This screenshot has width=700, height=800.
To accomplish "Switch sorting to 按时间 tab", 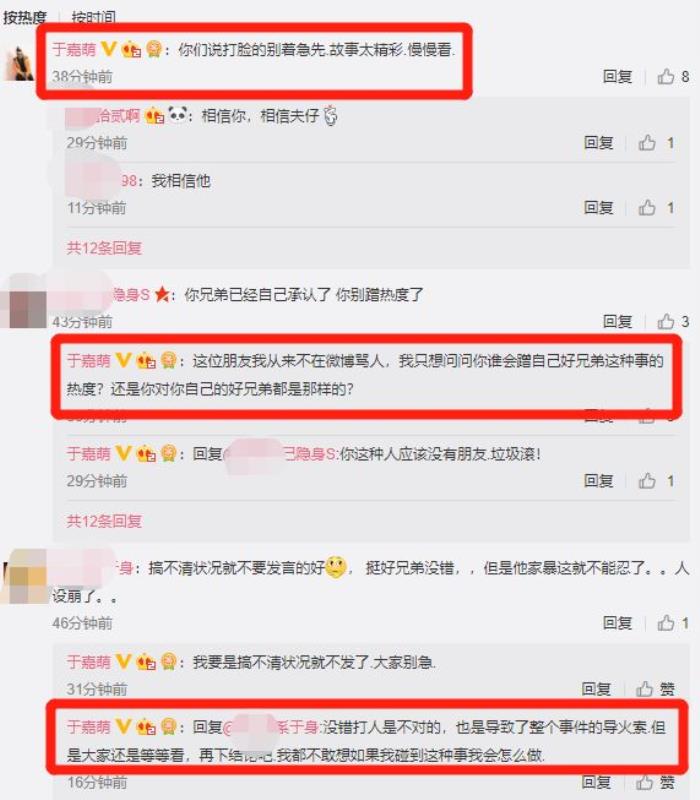I will 93,17.
